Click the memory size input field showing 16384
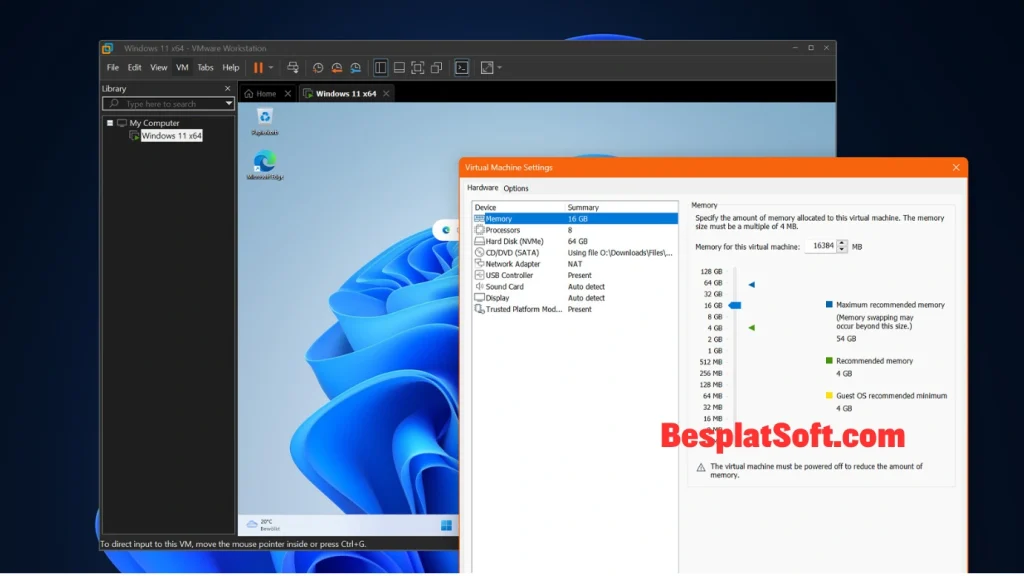This screenshot has width=1024, height=576. [824, 245]
